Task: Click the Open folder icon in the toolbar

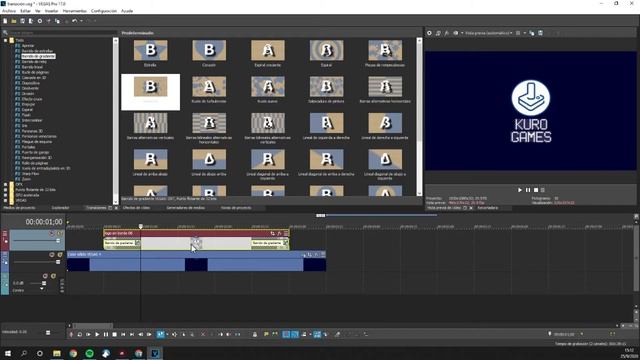Action: tap(13, 21)
